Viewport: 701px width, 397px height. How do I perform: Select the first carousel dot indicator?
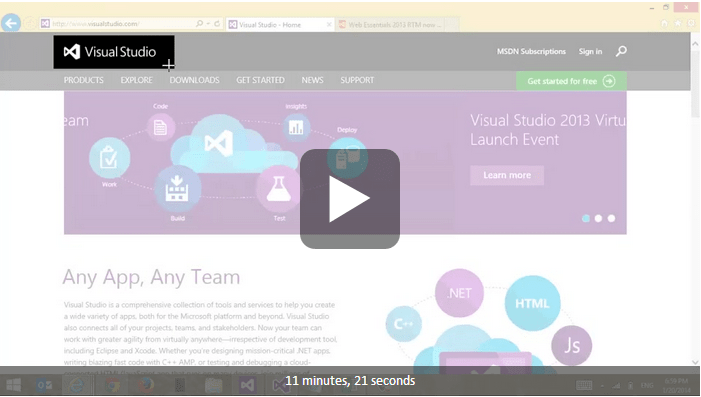(586, 218)
